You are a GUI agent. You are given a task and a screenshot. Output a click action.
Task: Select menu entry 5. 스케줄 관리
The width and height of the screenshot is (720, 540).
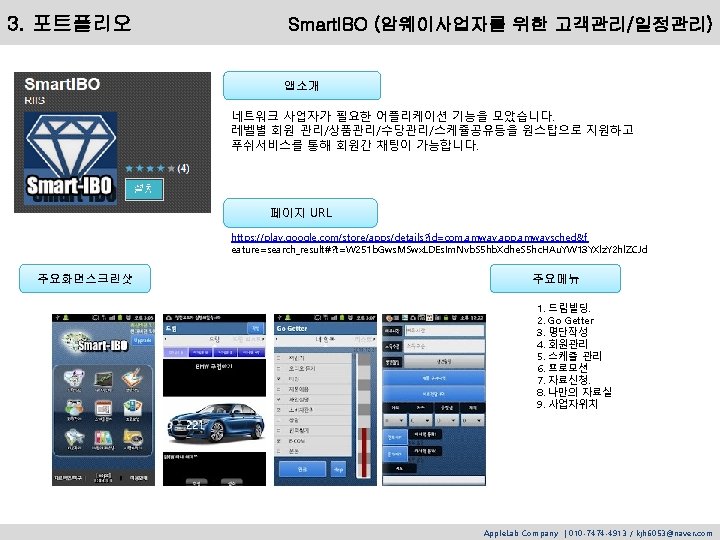tap(569, 356)
